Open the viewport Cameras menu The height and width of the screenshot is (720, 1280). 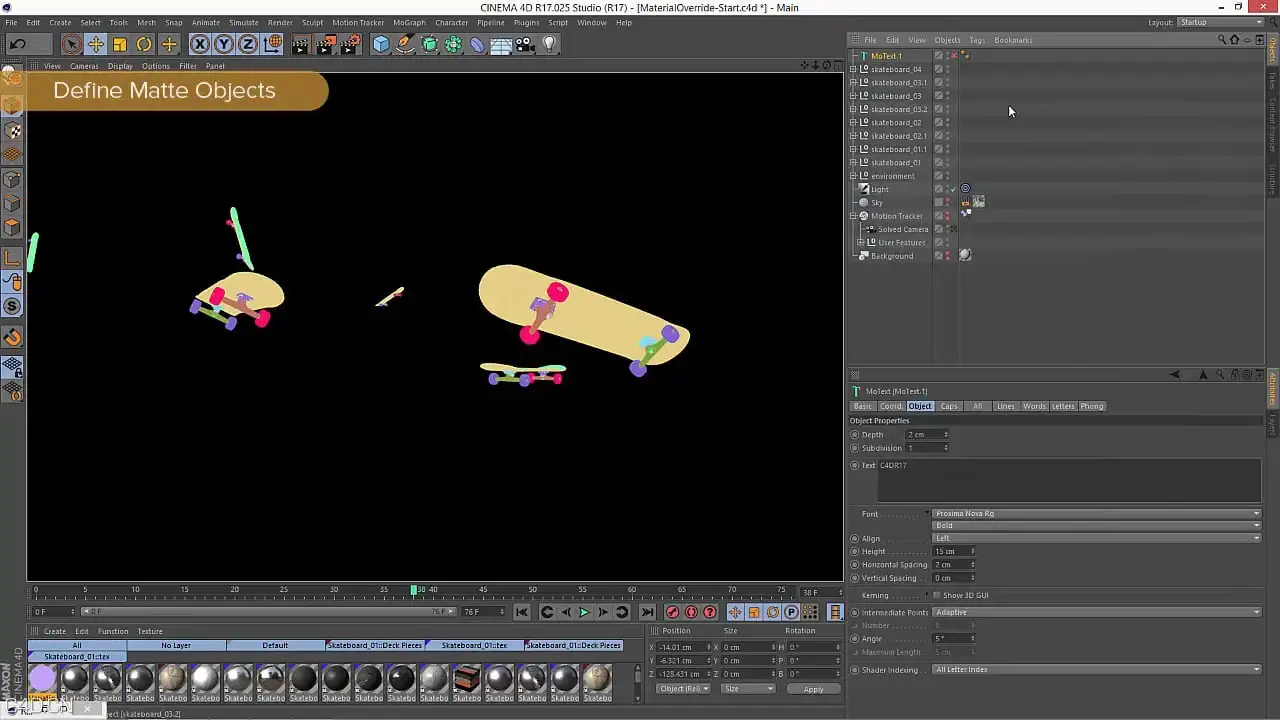84,66
